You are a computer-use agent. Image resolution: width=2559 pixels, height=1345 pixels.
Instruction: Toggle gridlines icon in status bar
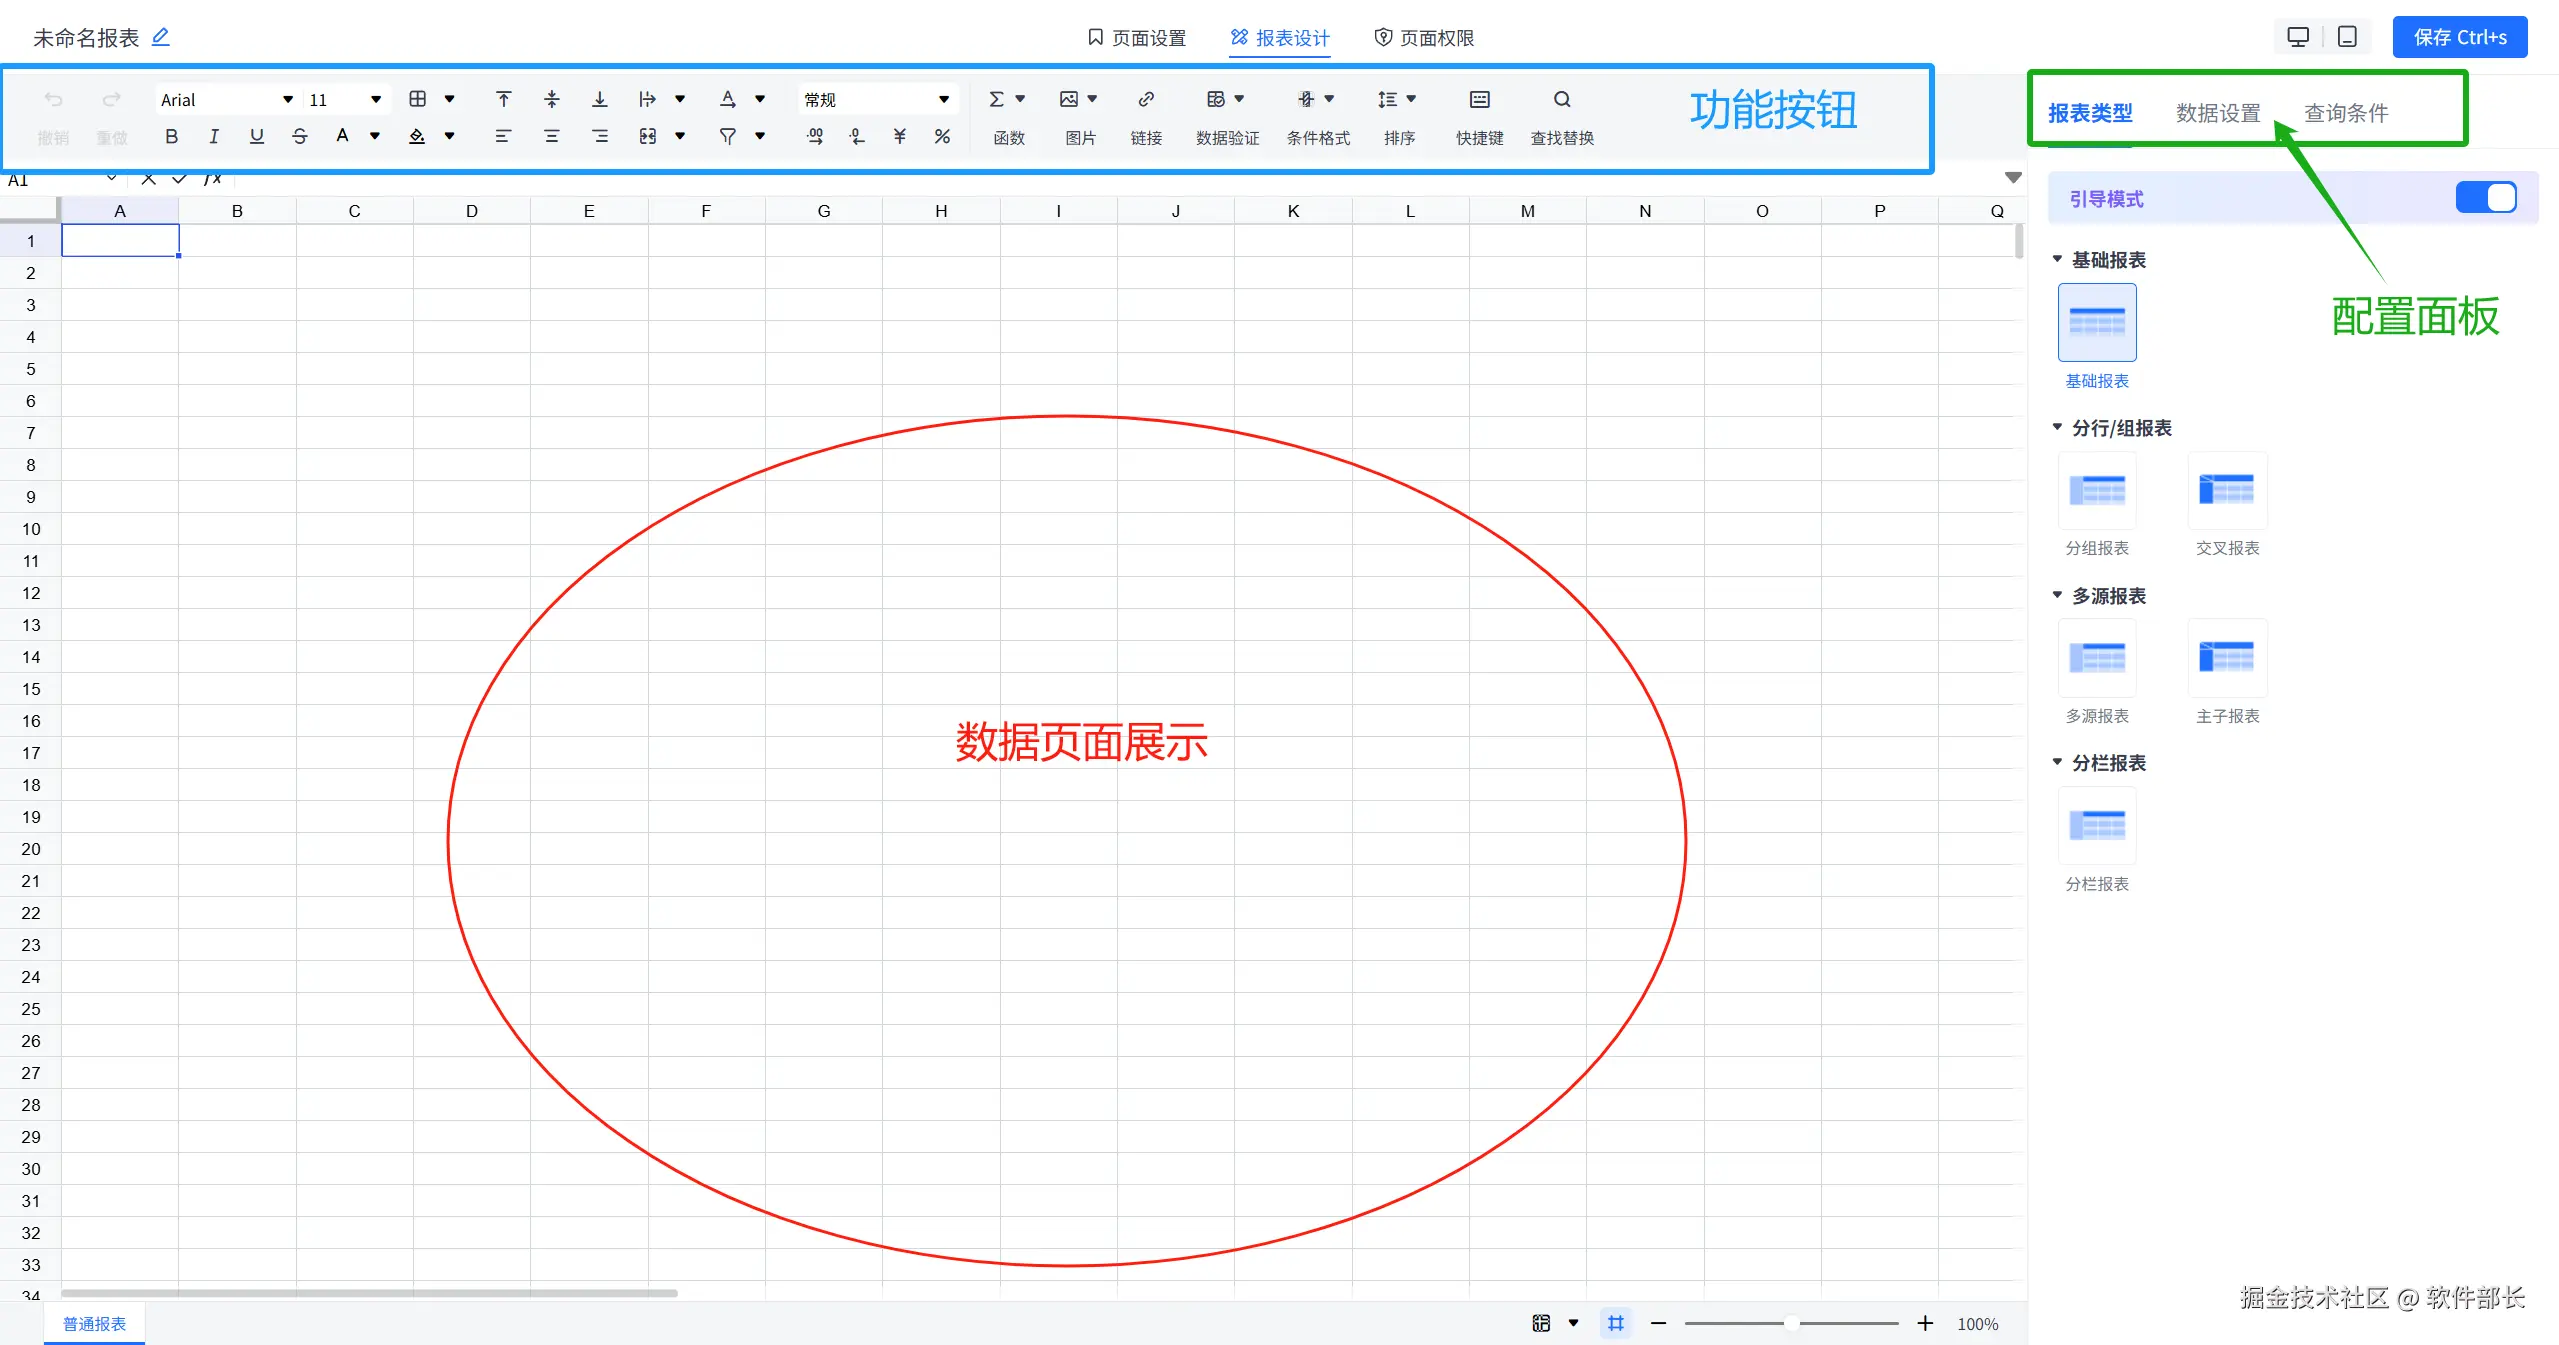pyautogui.click(x=1615, y=1323)
